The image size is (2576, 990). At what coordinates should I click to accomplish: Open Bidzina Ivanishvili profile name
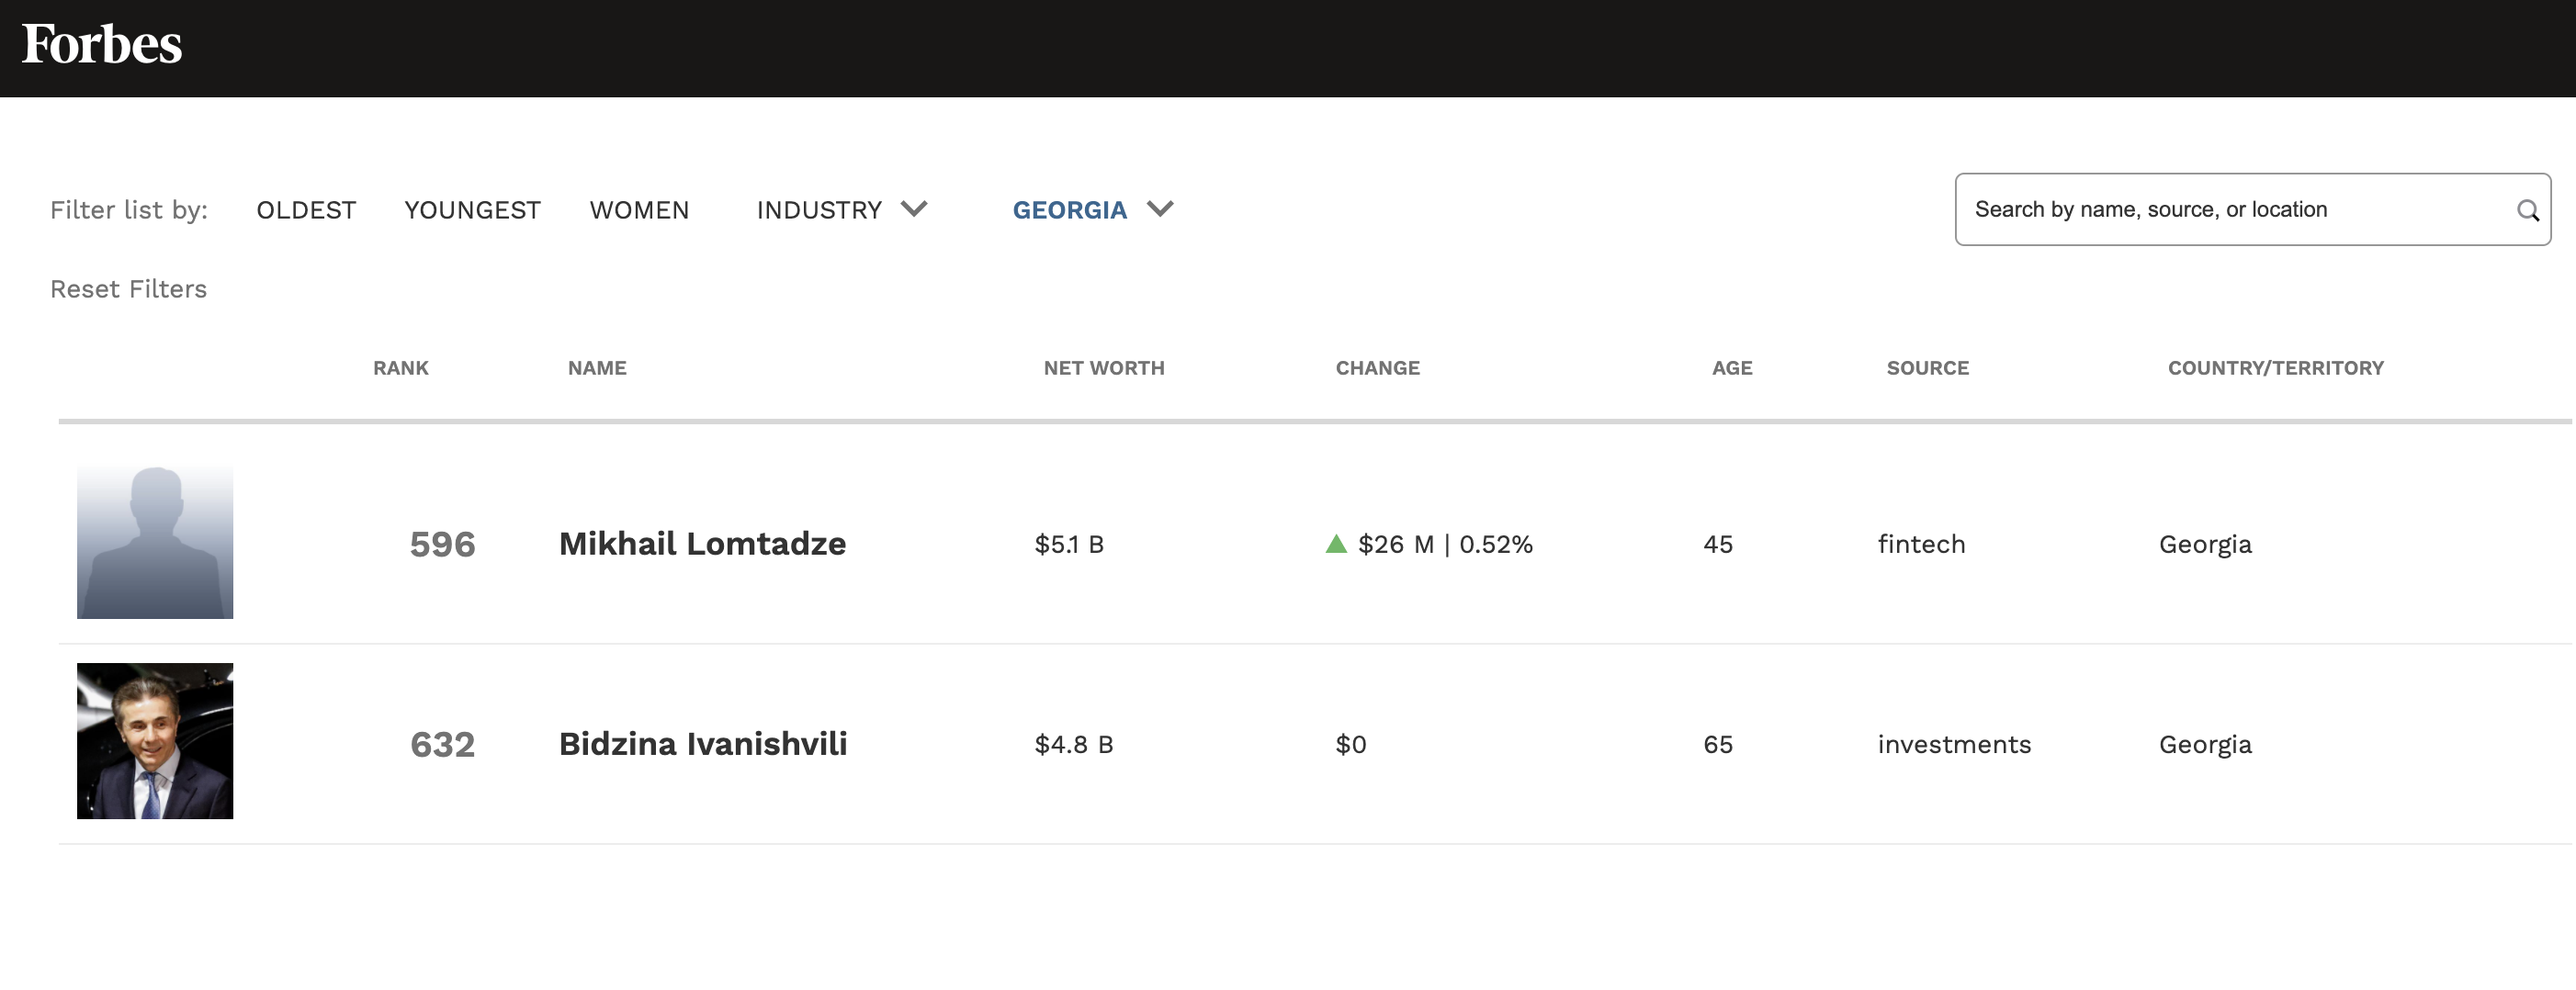703,744
